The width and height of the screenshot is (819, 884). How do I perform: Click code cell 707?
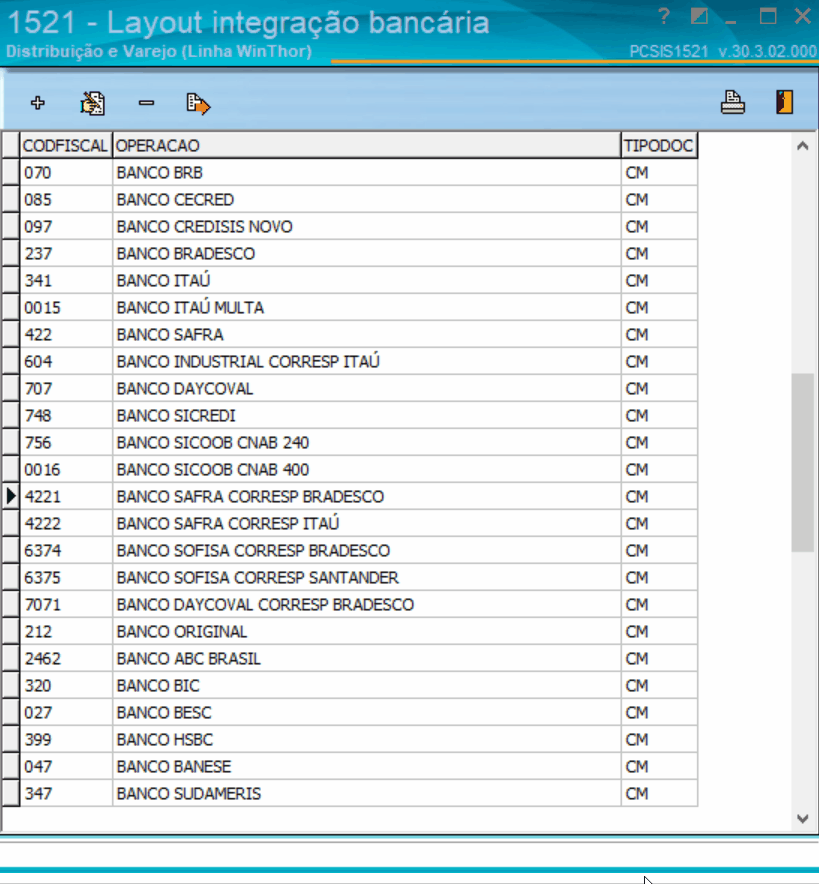(66, 388)
